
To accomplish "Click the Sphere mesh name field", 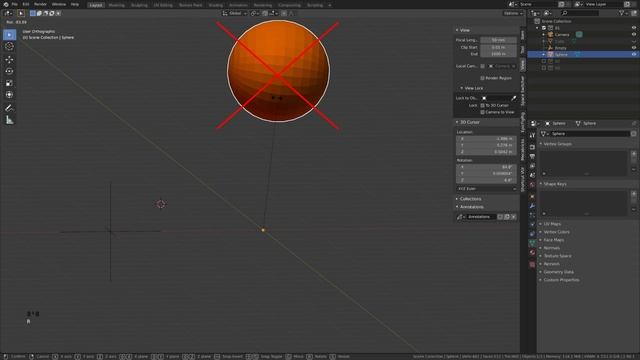I will tap(589, 134).
